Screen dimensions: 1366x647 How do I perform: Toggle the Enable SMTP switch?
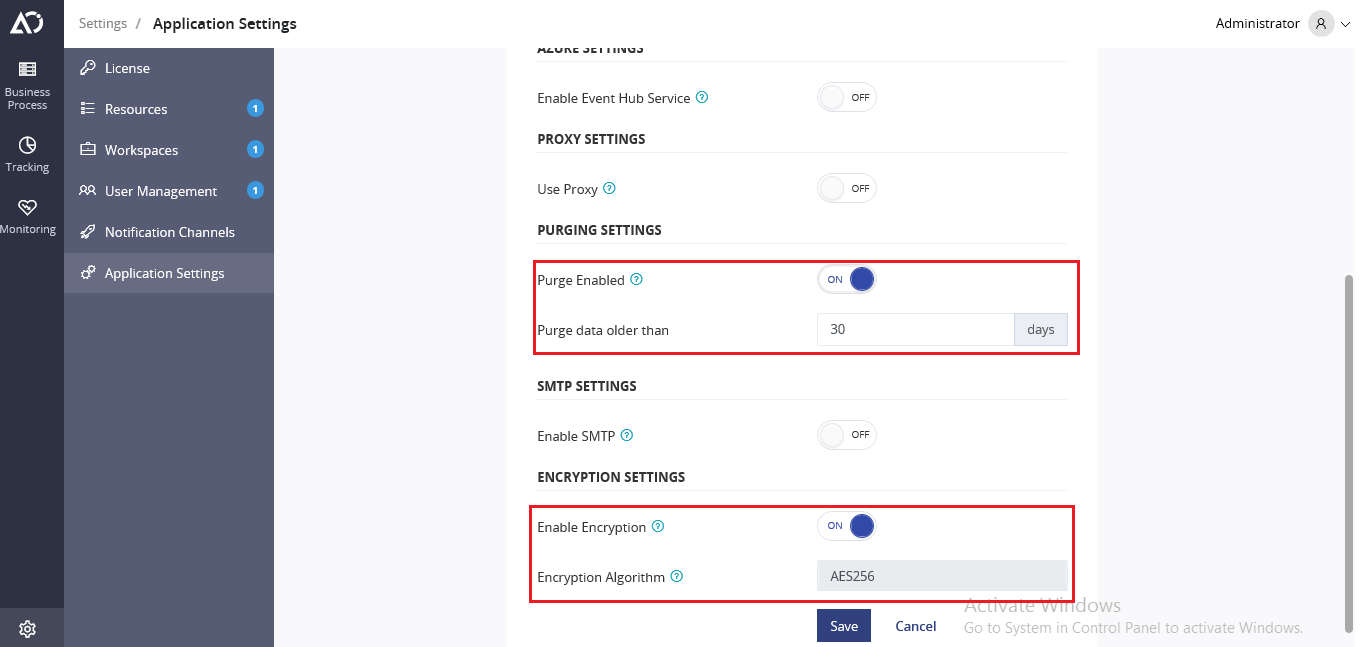[847, 435]
